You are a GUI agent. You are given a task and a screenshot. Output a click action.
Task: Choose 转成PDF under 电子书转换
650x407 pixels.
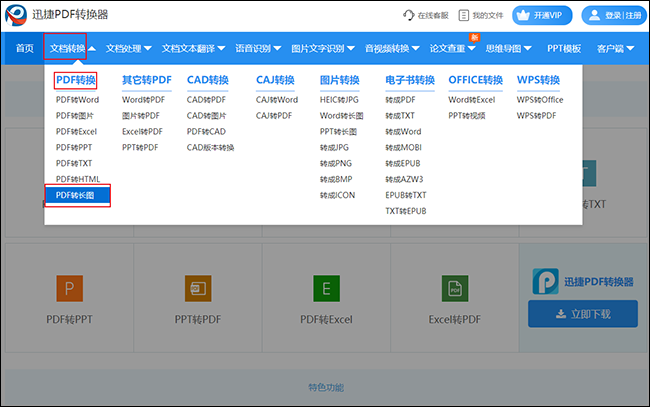(x=400, y=100)
